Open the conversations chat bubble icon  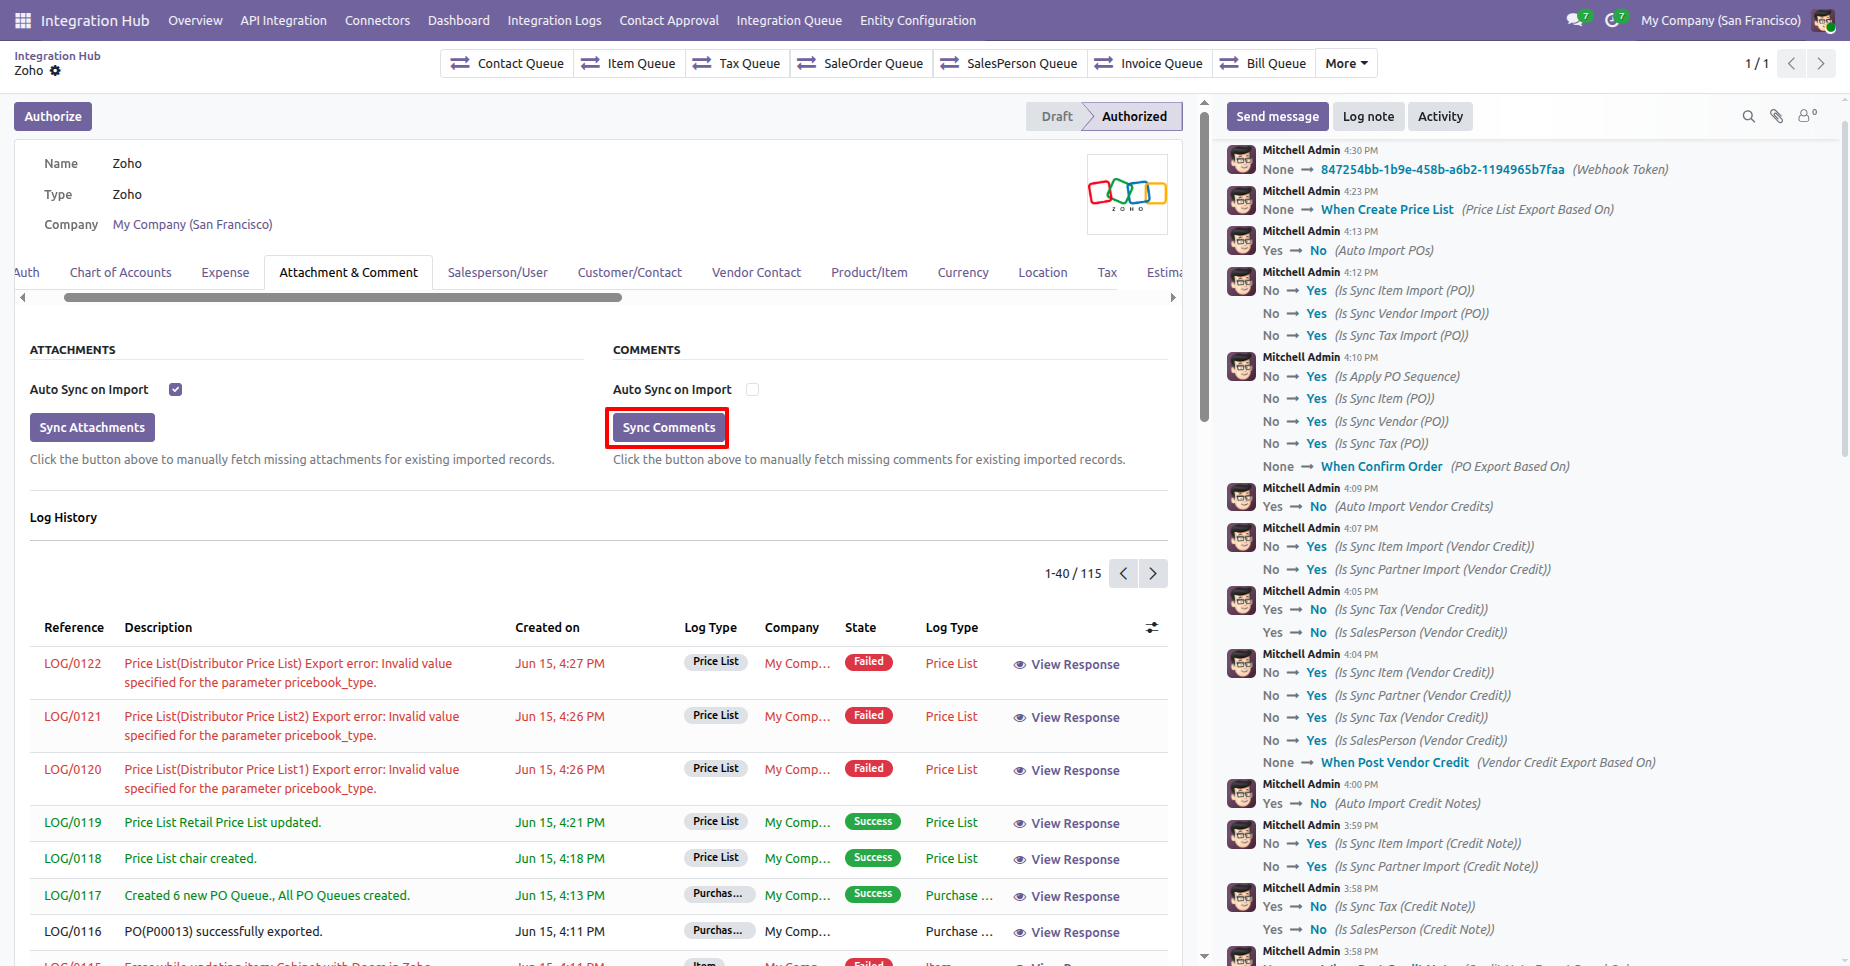point(1577,20)
